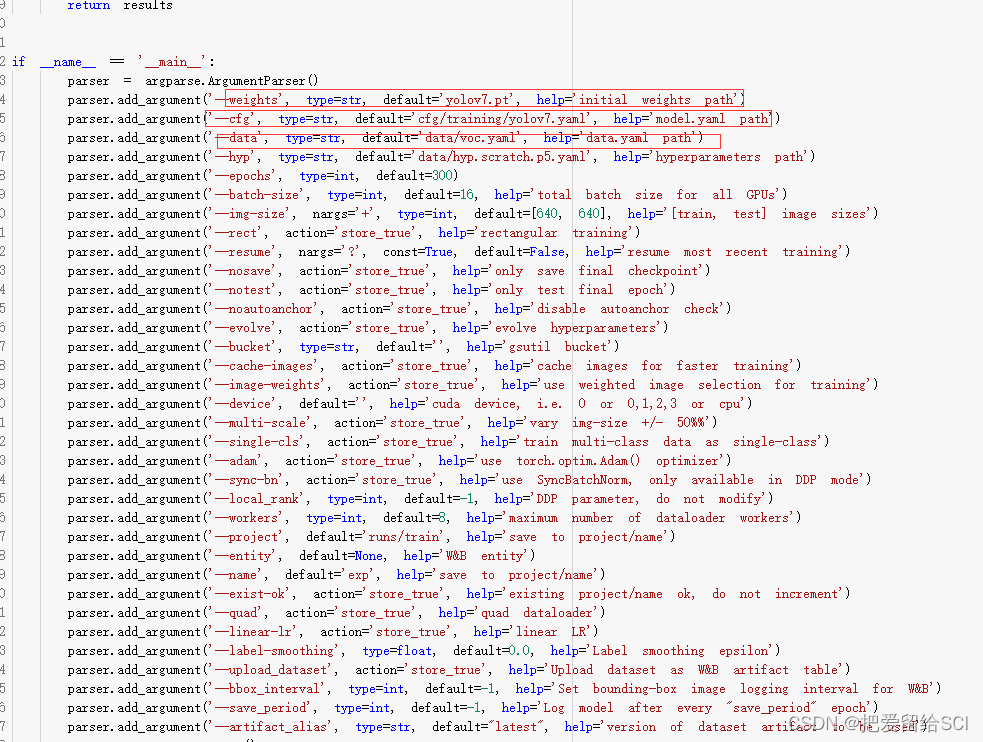Click the '--bbox_interval' argument string
Screen dimensions: 983x742
[x=268, y=689]
